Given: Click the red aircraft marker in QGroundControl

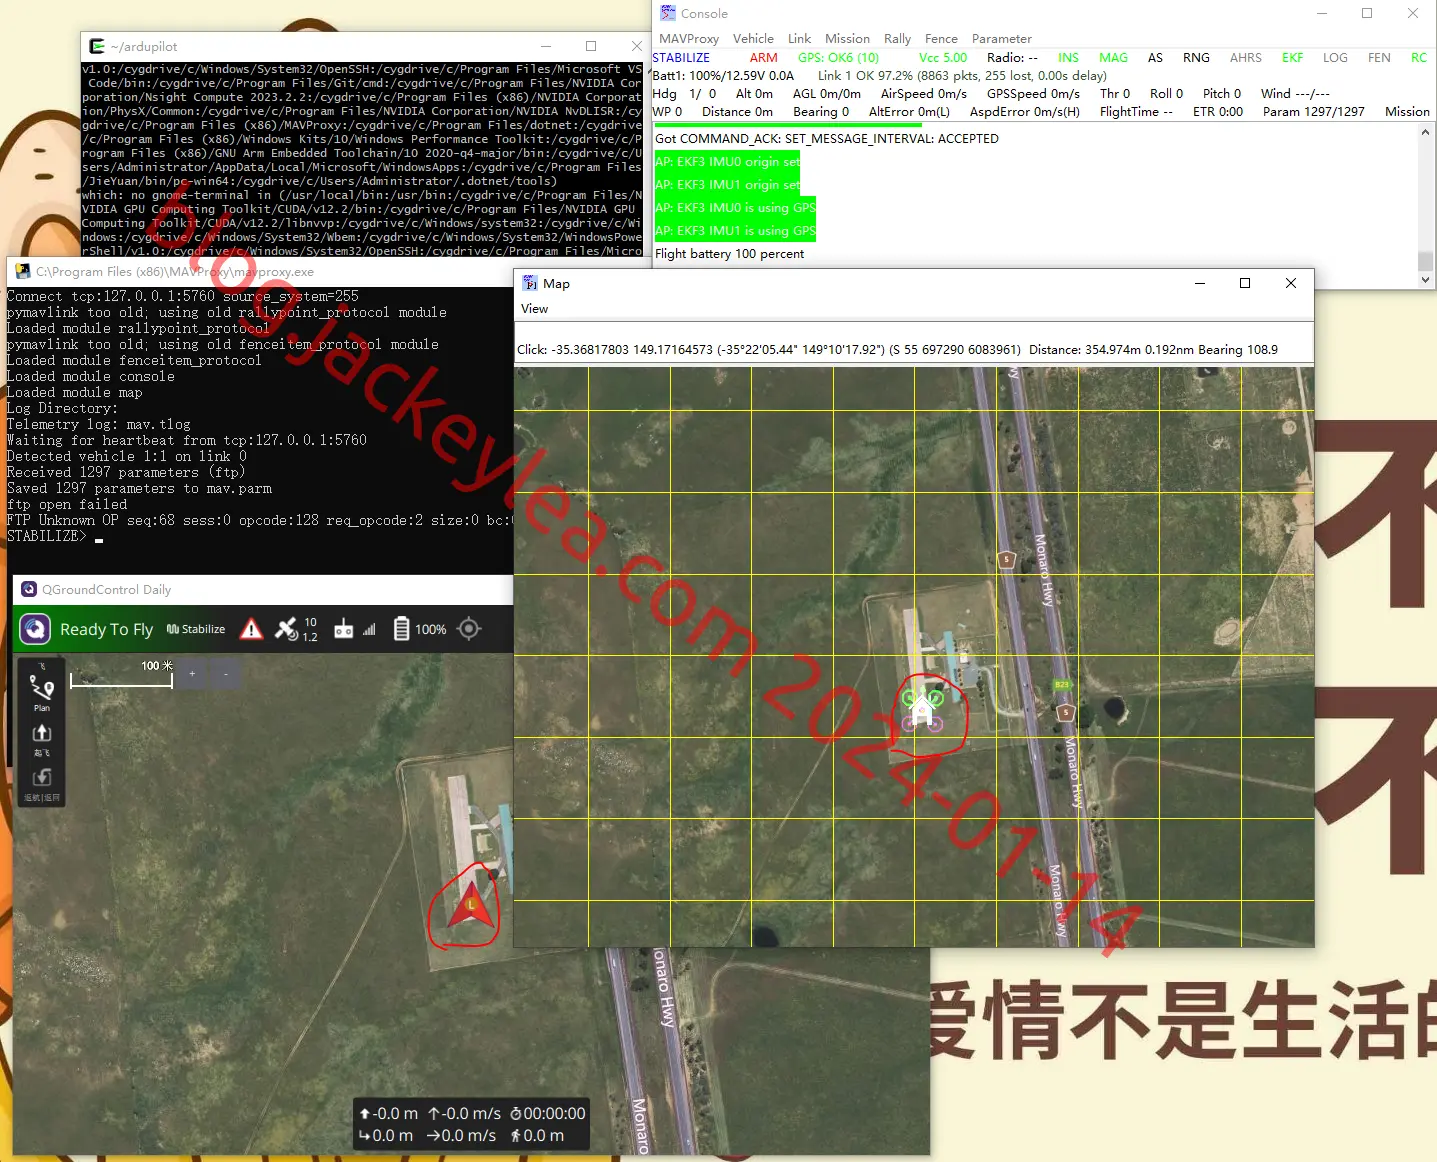Looking at the screenshot, I should [x=471, y=903].
